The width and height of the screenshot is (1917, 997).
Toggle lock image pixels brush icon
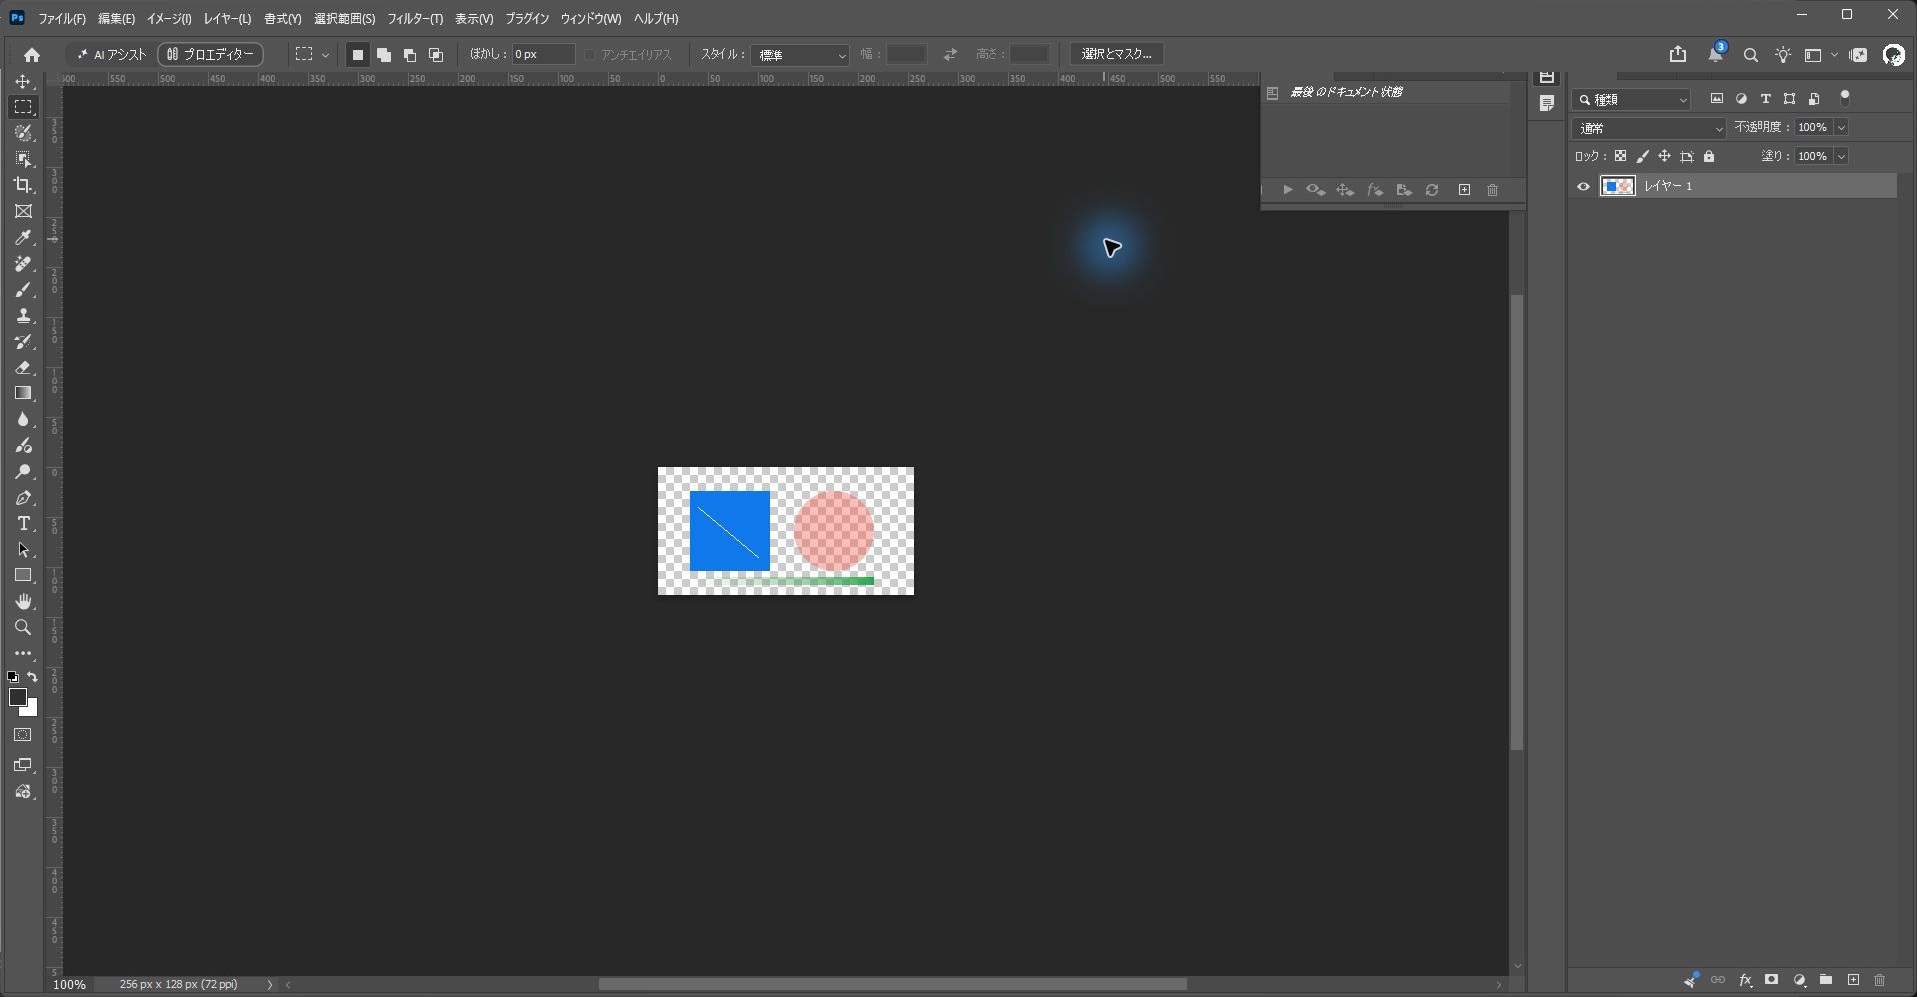pos(1642,156)
